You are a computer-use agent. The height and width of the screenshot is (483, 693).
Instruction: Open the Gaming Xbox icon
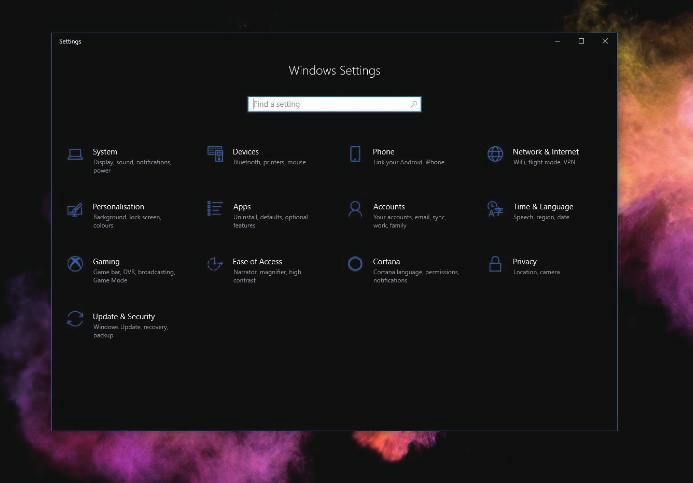[x=75, y=264]
